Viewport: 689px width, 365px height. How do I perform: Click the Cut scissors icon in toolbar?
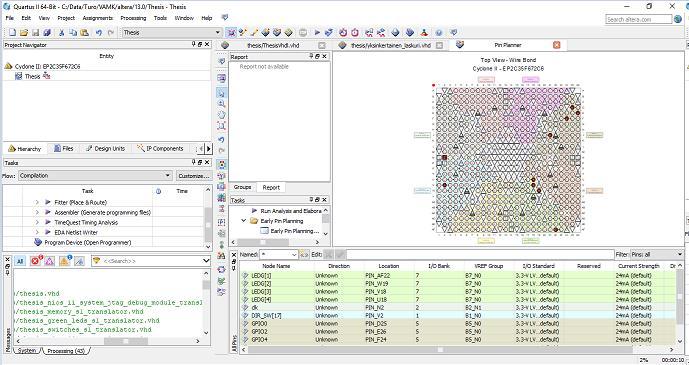coord(61,33)
